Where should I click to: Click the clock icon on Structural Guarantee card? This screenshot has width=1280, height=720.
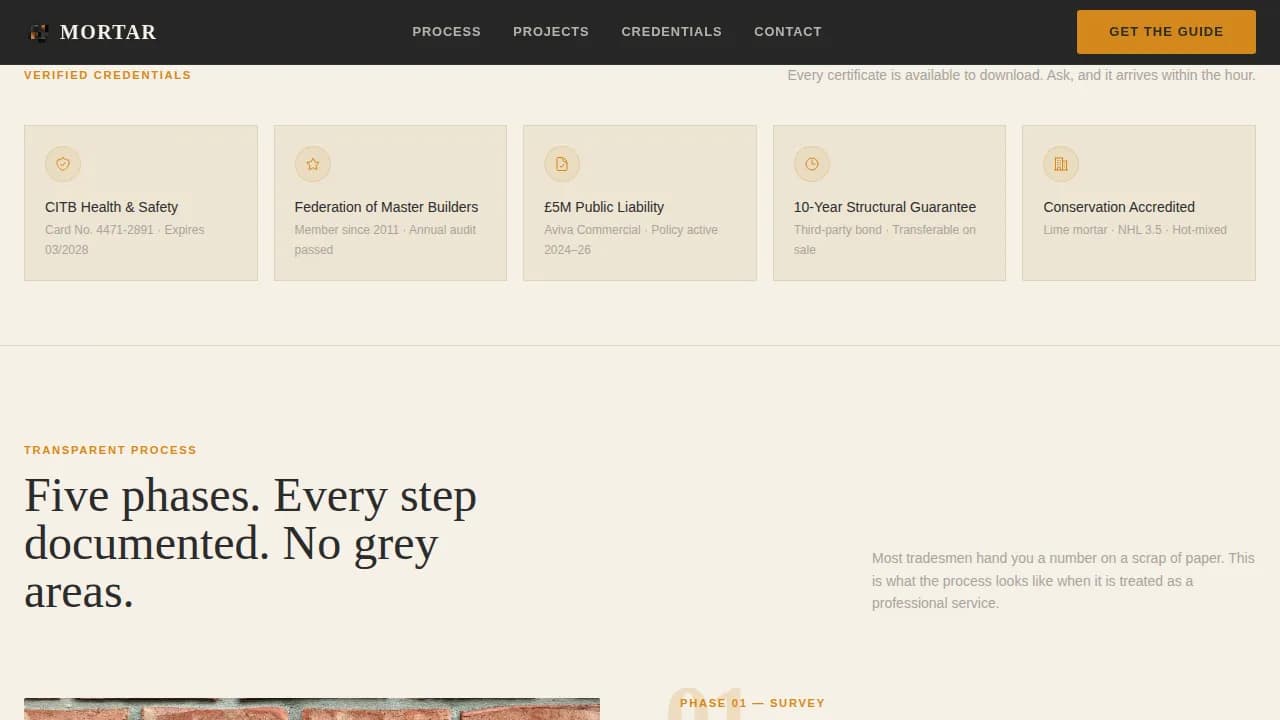point(812,164)
